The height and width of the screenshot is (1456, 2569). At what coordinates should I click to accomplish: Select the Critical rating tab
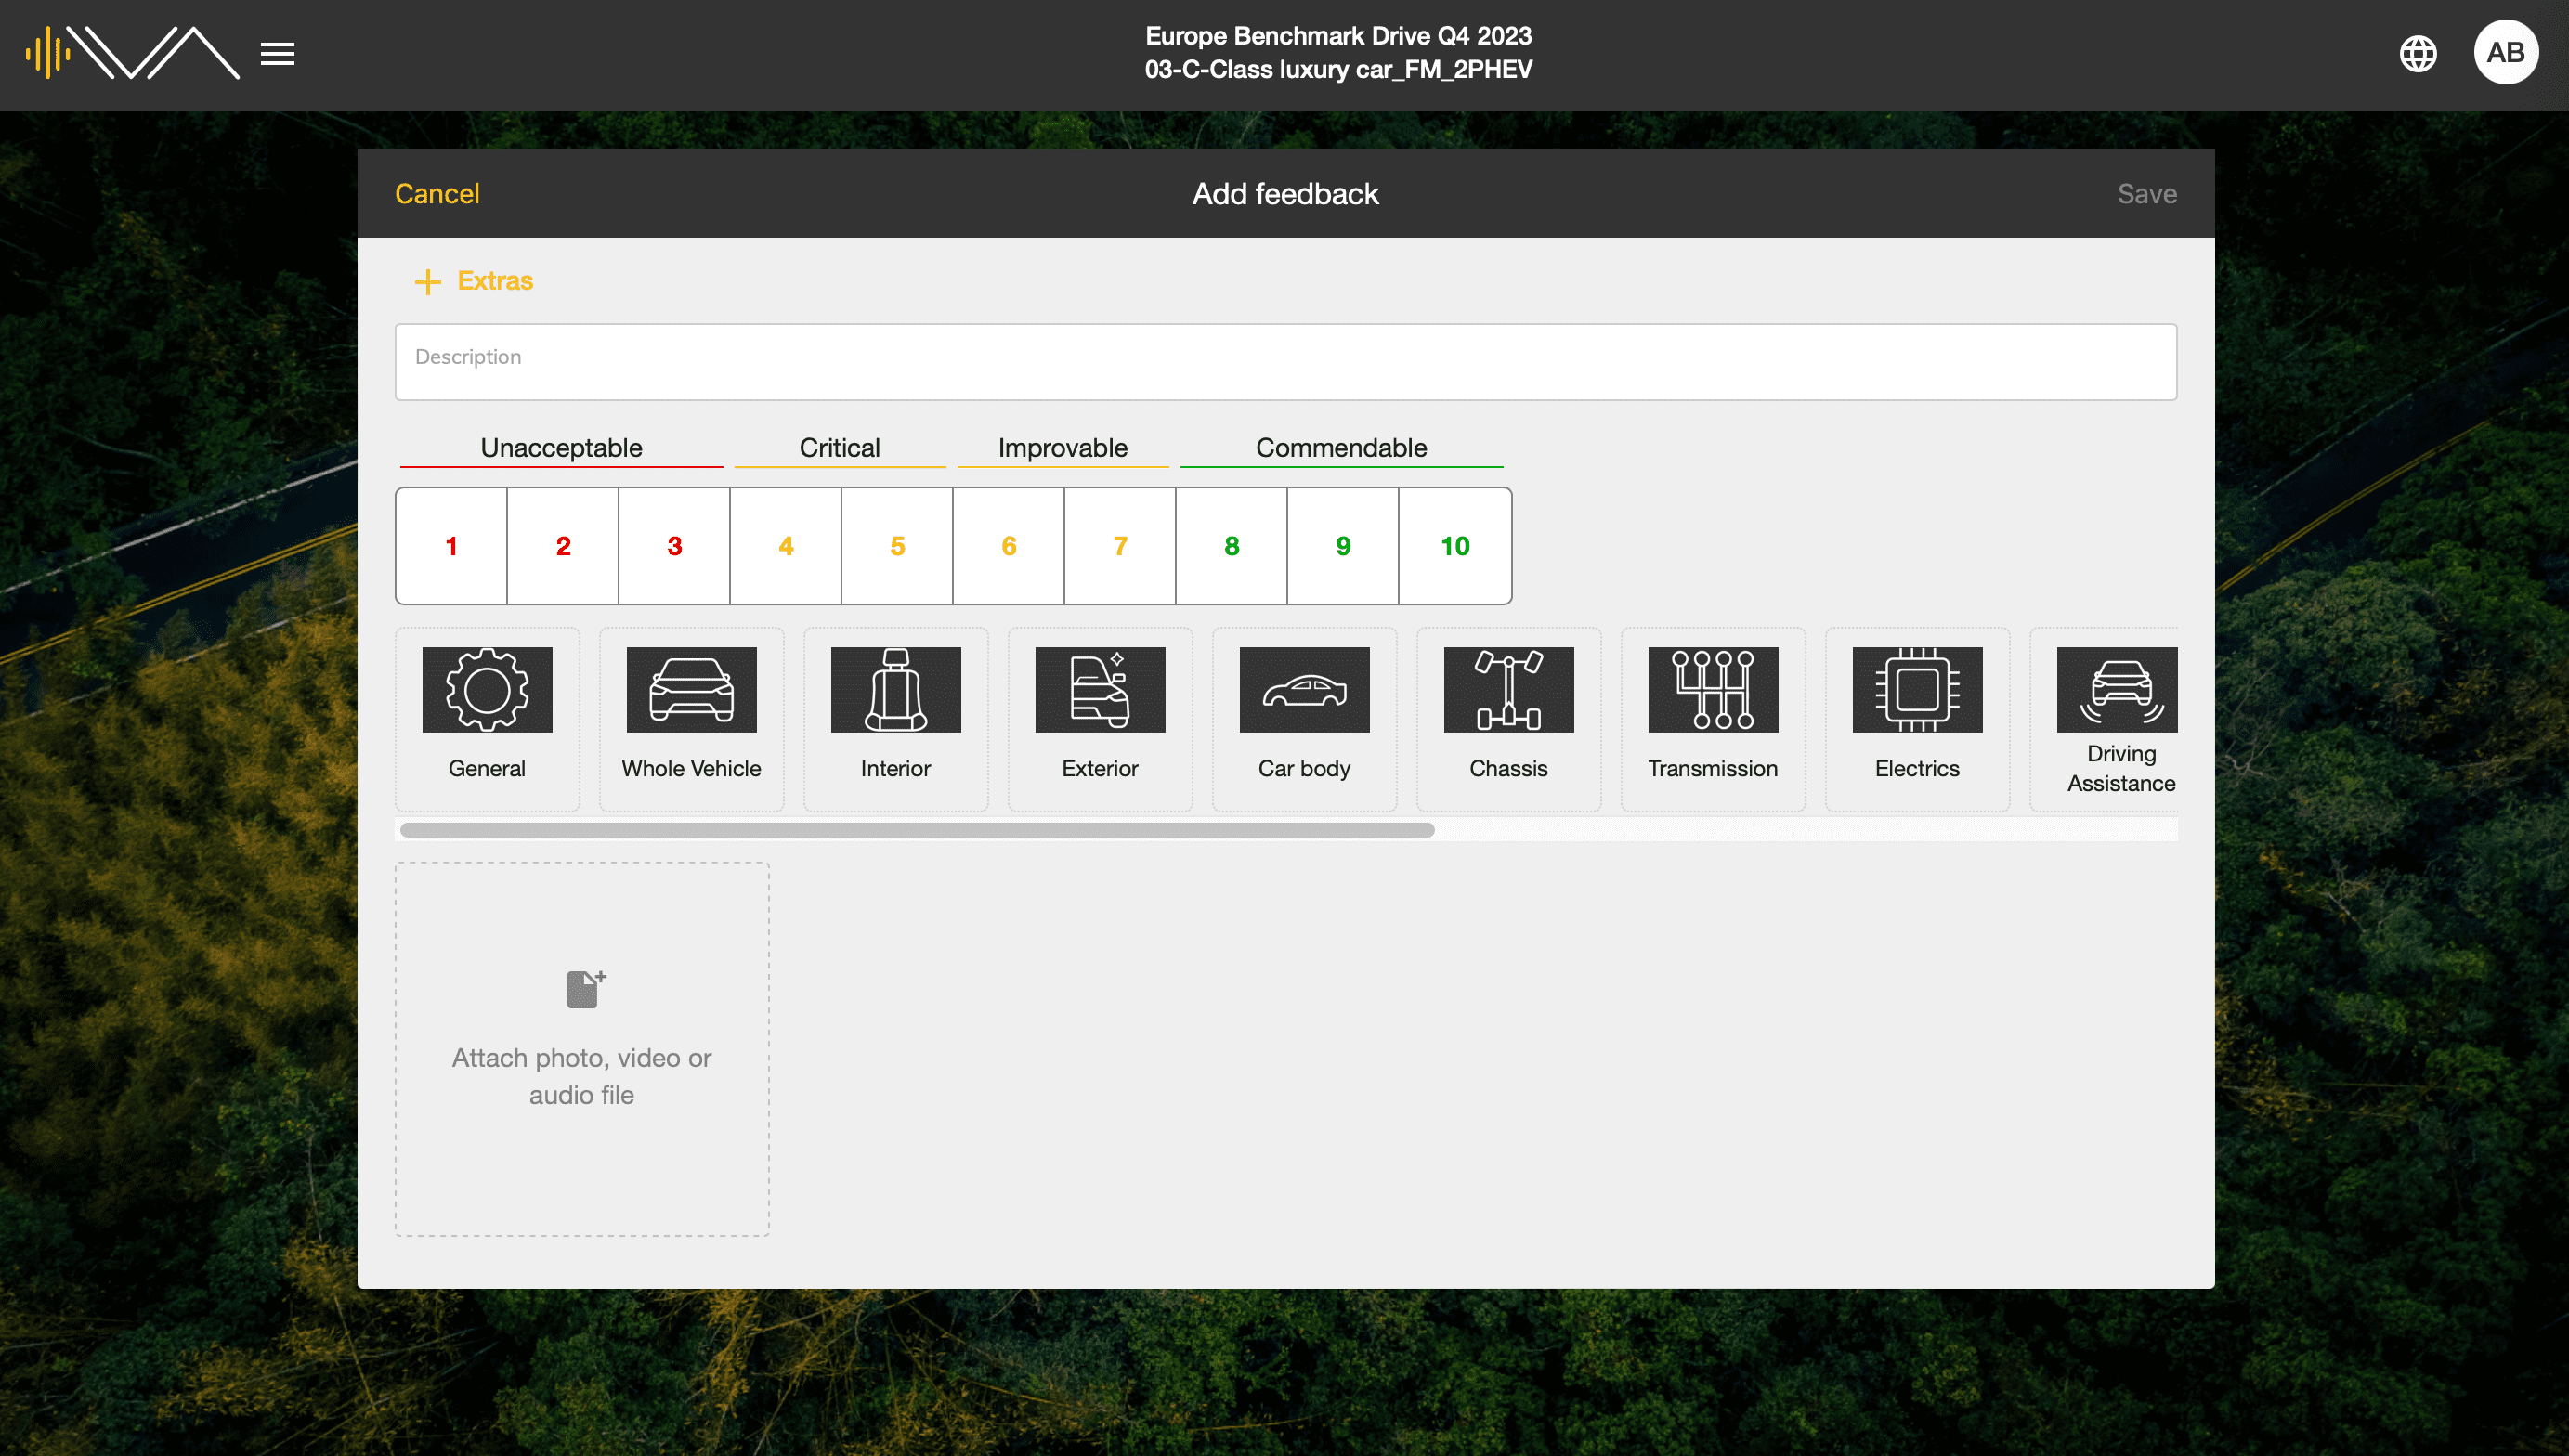click(x=840, y=447)
